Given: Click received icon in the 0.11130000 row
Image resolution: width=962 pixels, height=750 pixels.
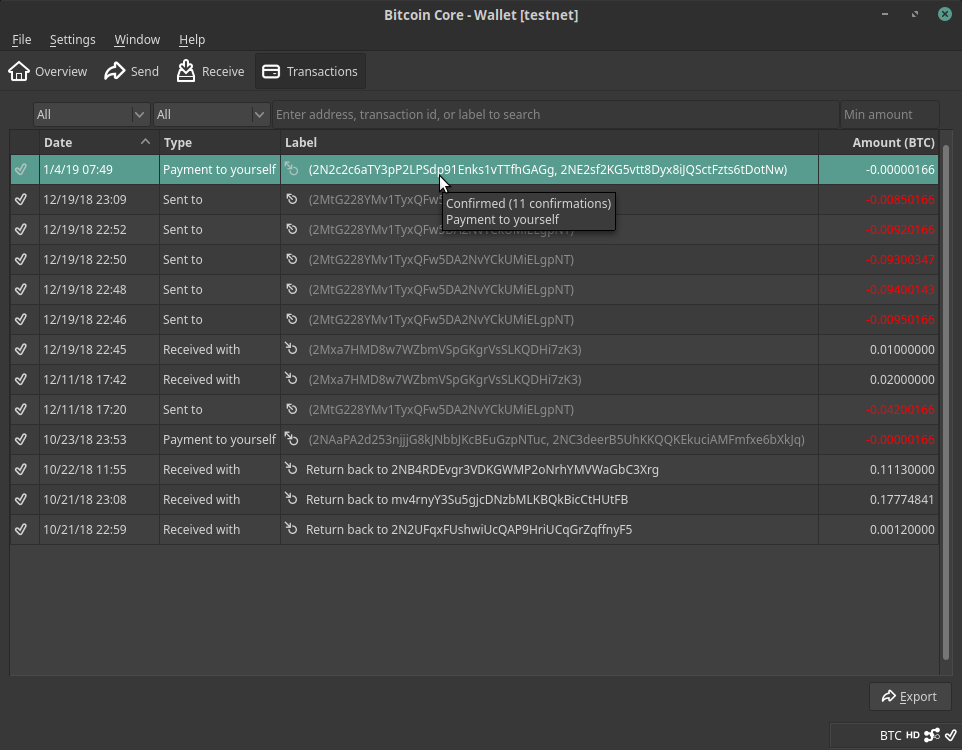Looking at the screenshot, I should coord(291,469).
